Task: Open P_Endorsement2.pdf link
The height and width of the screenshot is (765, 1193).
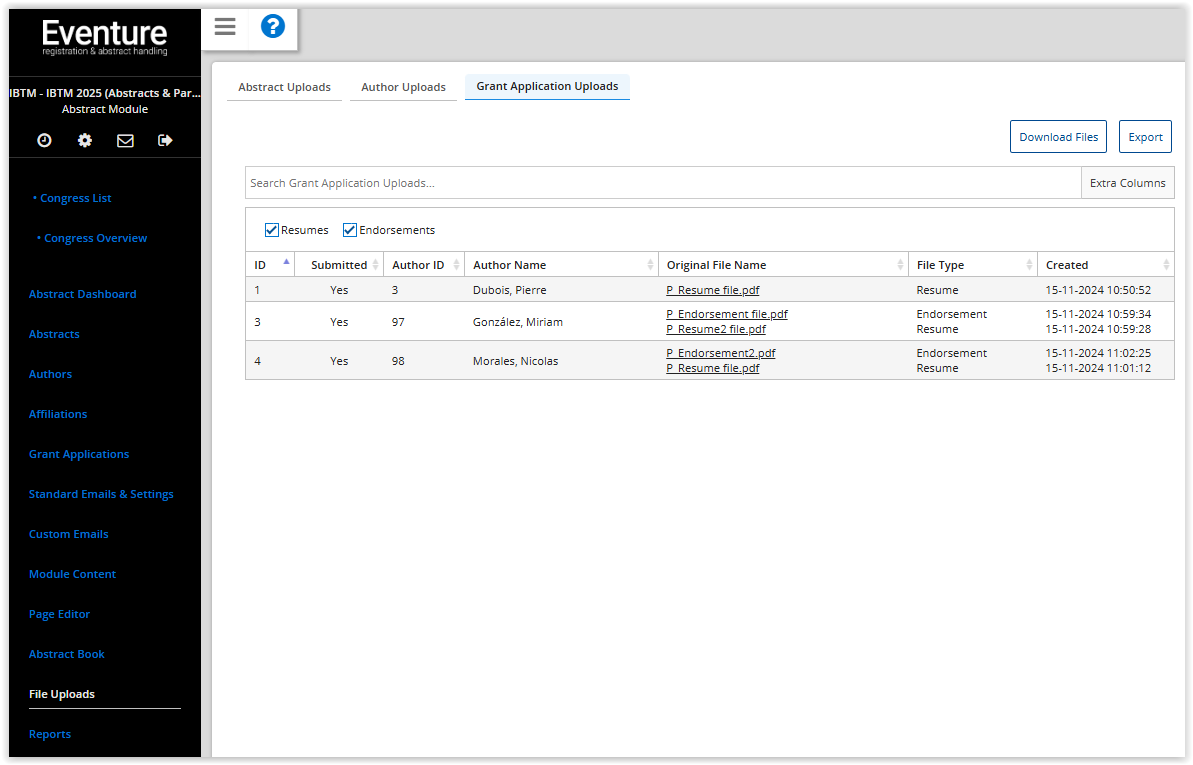Action: coord(721,353)
